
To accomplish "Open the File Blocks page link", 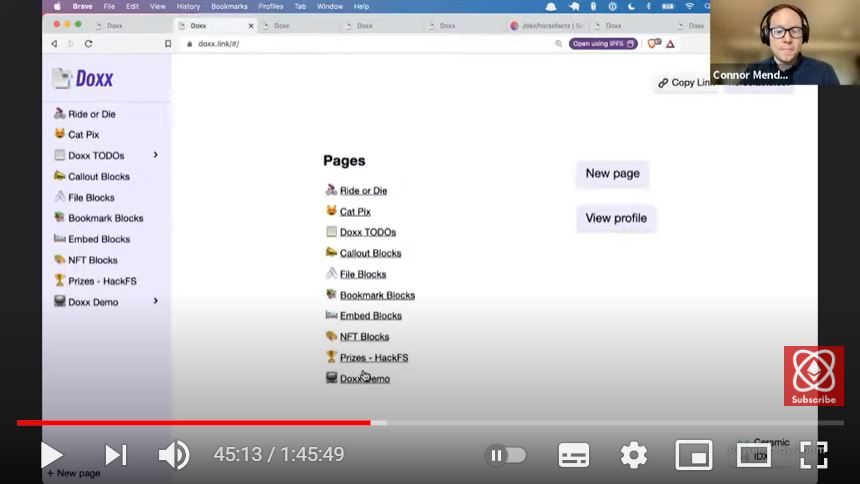I will tap(363, 274).
